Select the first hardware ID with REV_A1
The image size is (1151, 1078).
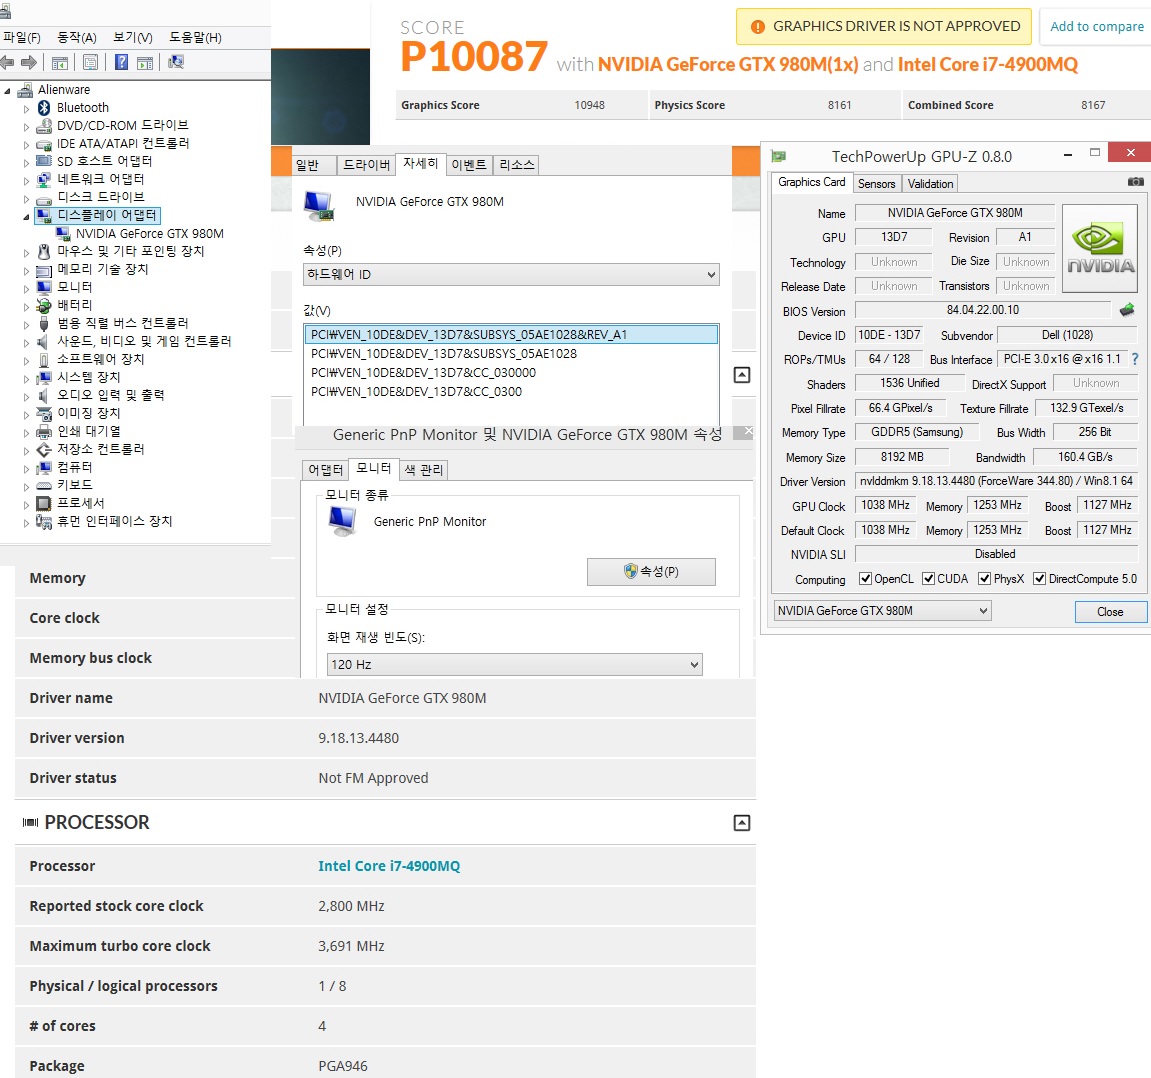511,335
